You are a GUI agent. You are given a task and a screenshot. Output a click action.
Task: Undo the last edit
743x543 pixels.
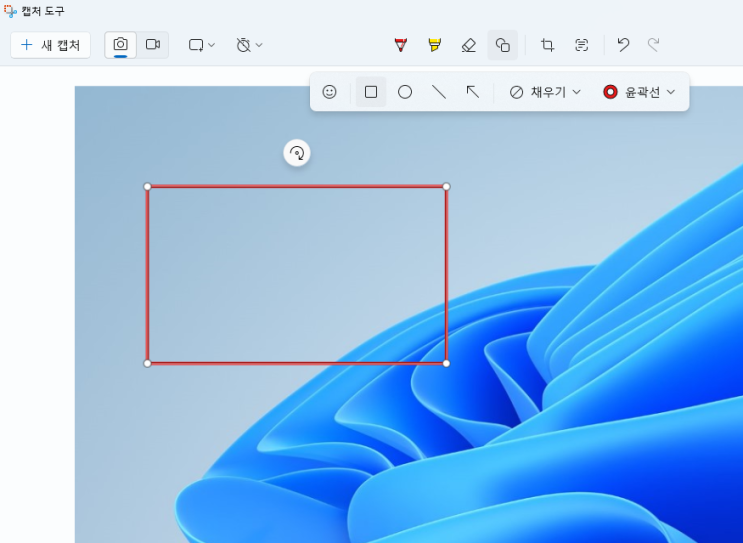pos(623,45)
